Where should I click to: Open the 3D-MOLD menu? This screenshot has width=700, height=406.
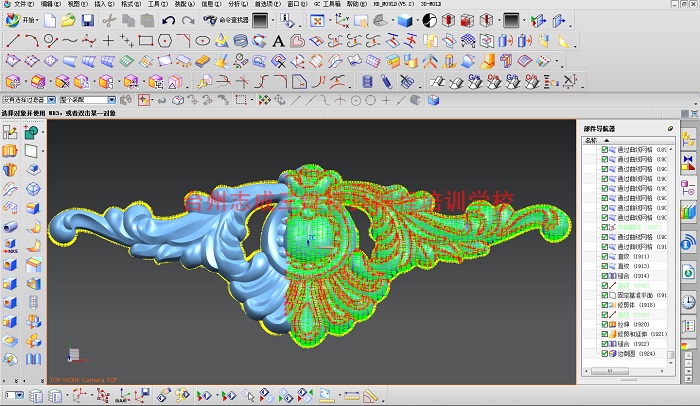431,4
